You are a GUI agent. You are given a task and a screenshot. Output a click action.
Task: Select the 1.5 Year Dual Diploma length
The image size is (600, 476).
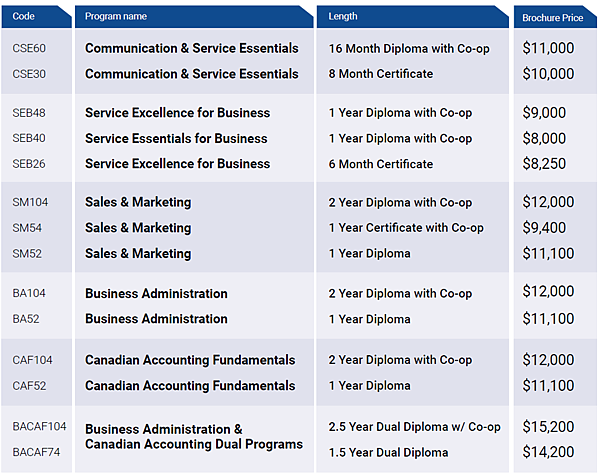pyautogui.click(x=388, y=452)
